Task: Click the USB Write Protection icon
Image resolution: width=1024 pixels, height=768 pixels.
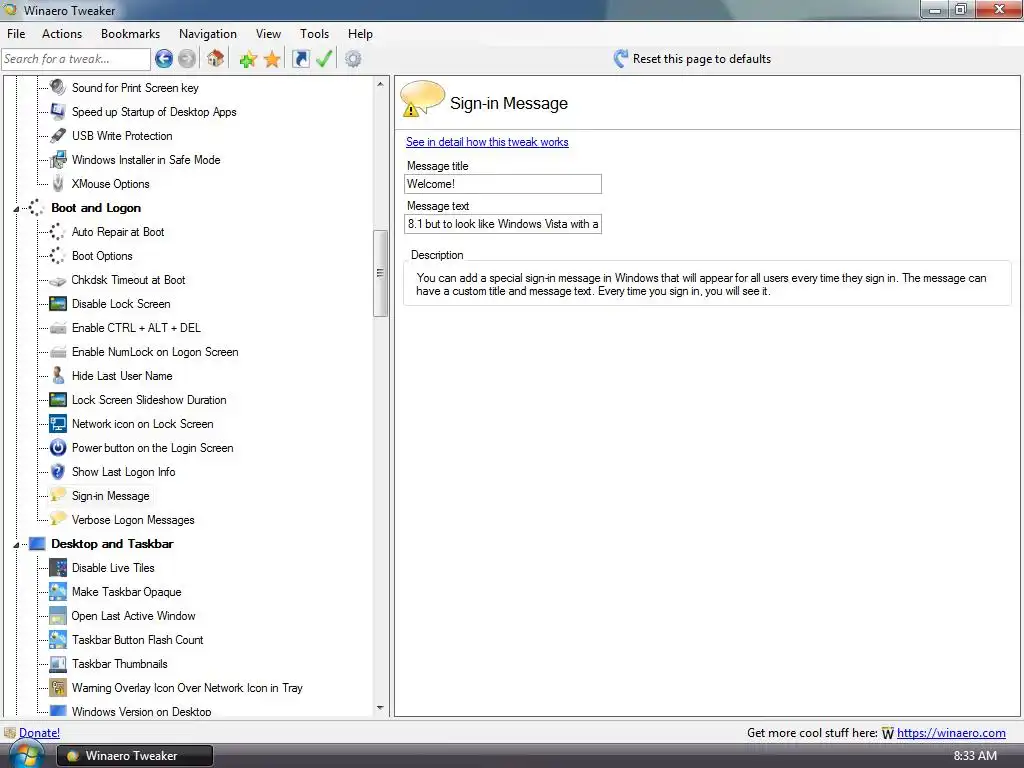Action: 58,135
